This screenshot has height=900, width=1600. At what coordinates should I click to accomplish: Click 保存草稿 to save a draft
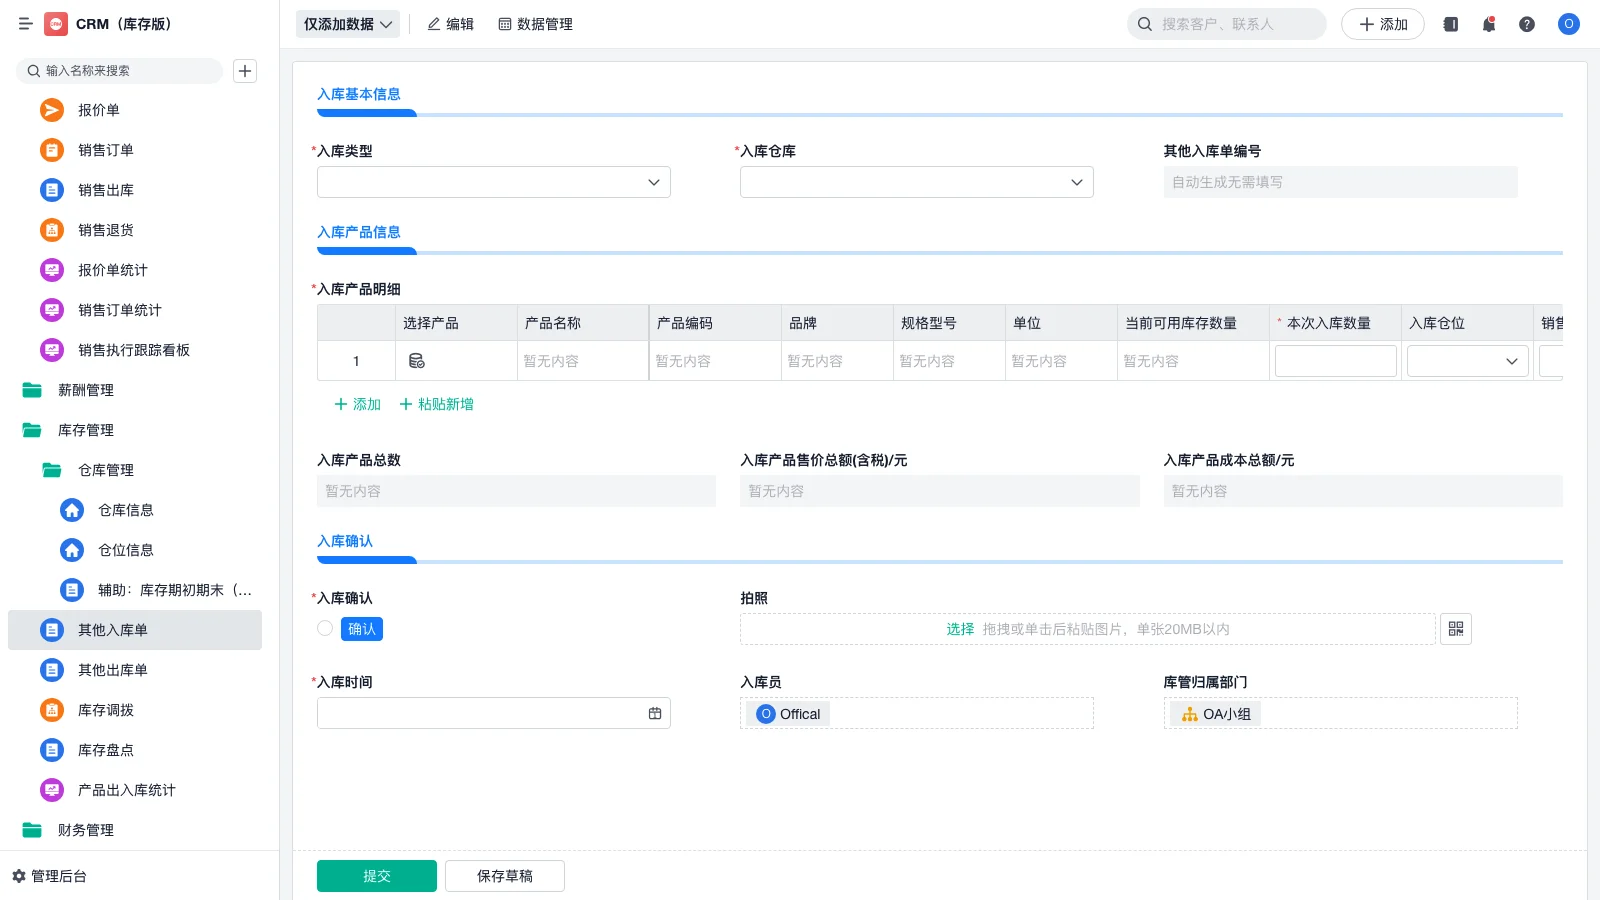tap(504, 874)
